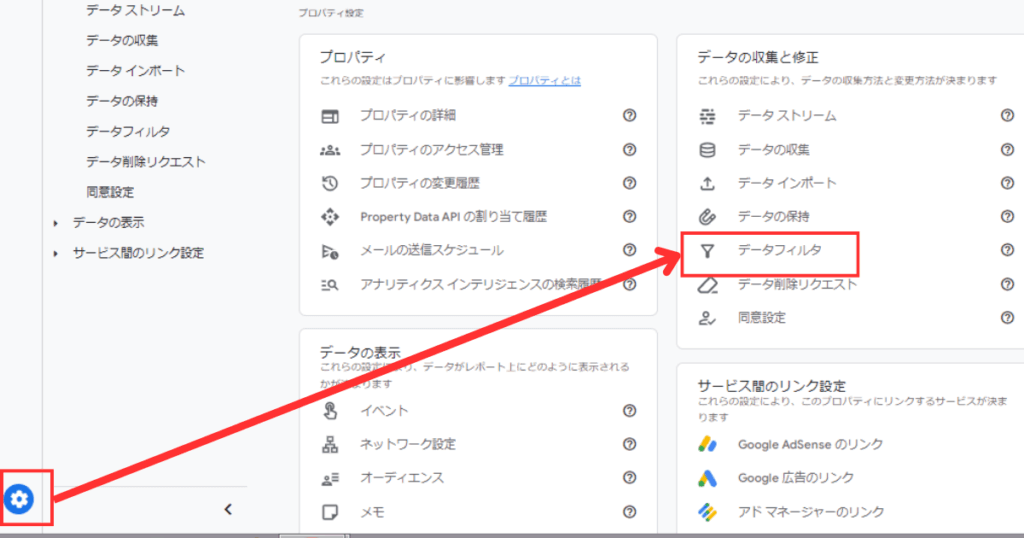Screen dimensions: 1024x538
Task: Open help for 同意設定 in card
Action: (x=1008, y=318)
